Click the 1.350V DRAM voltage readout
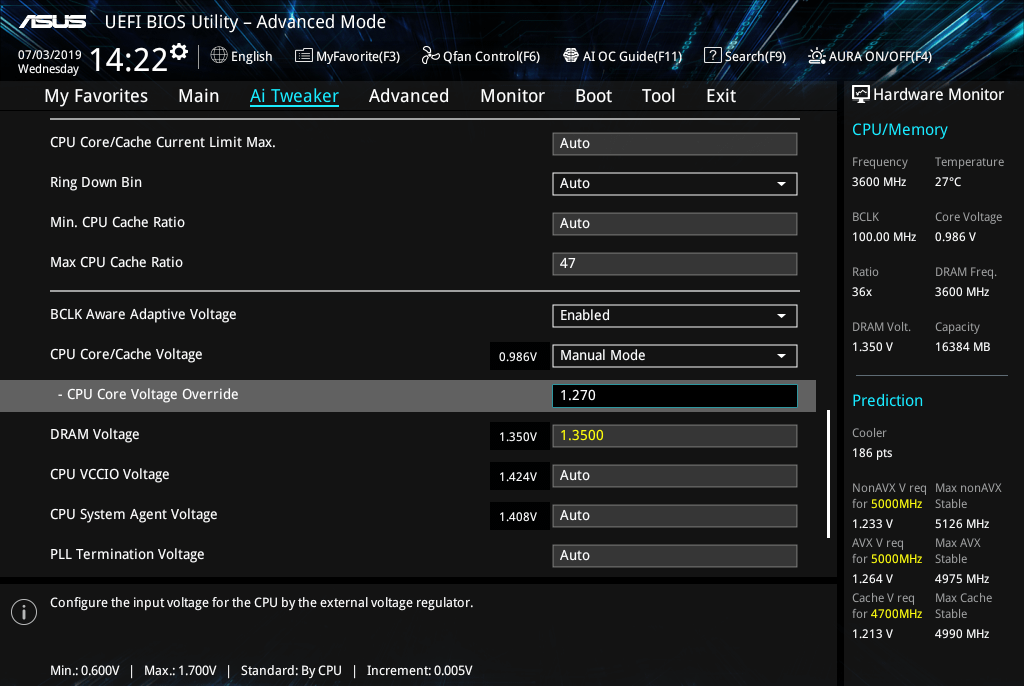 point(518,436)
